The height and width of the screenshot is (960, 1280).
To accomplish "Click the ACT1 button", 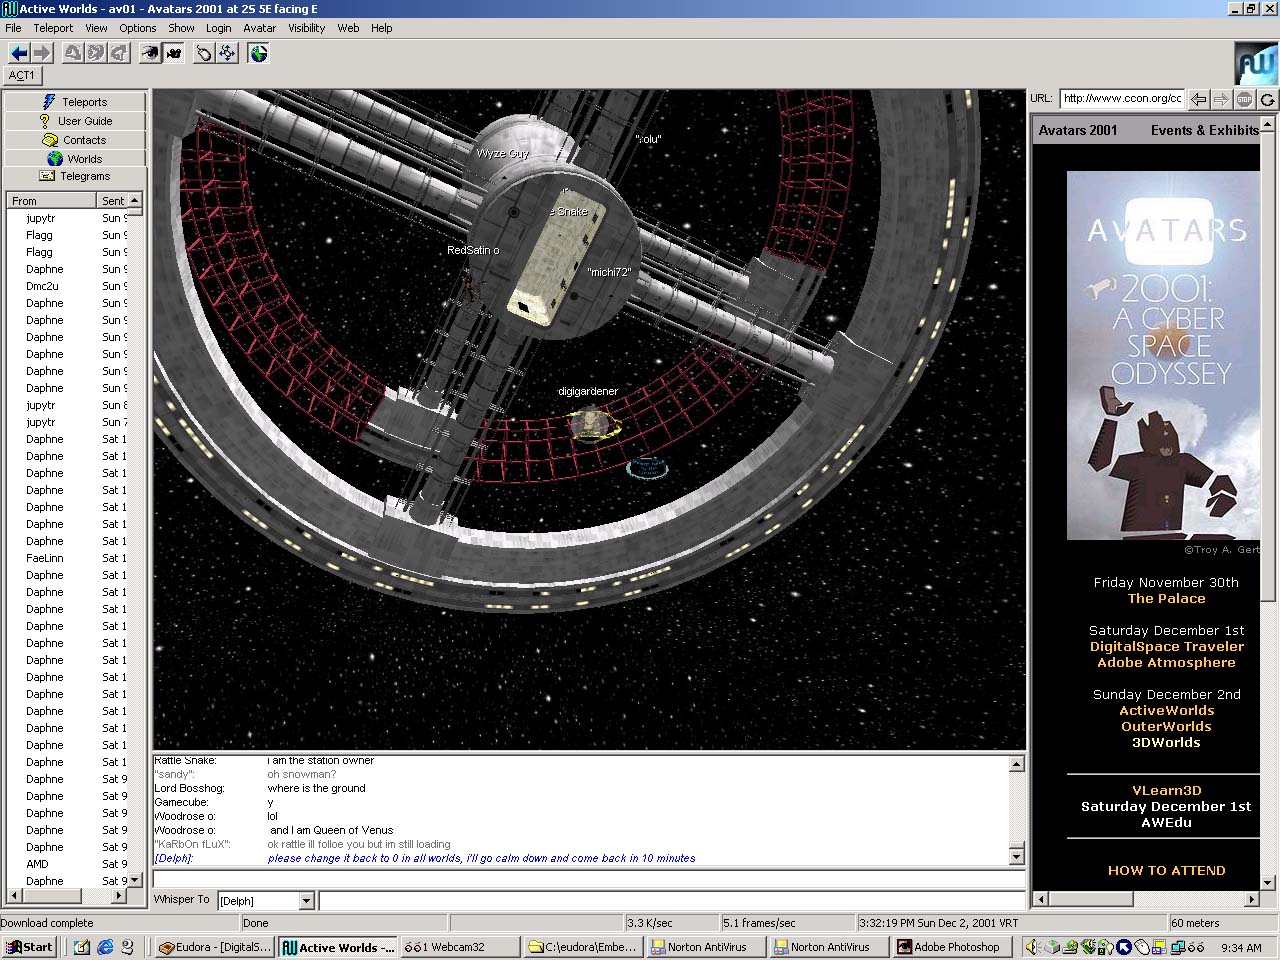I will (22, 75).
